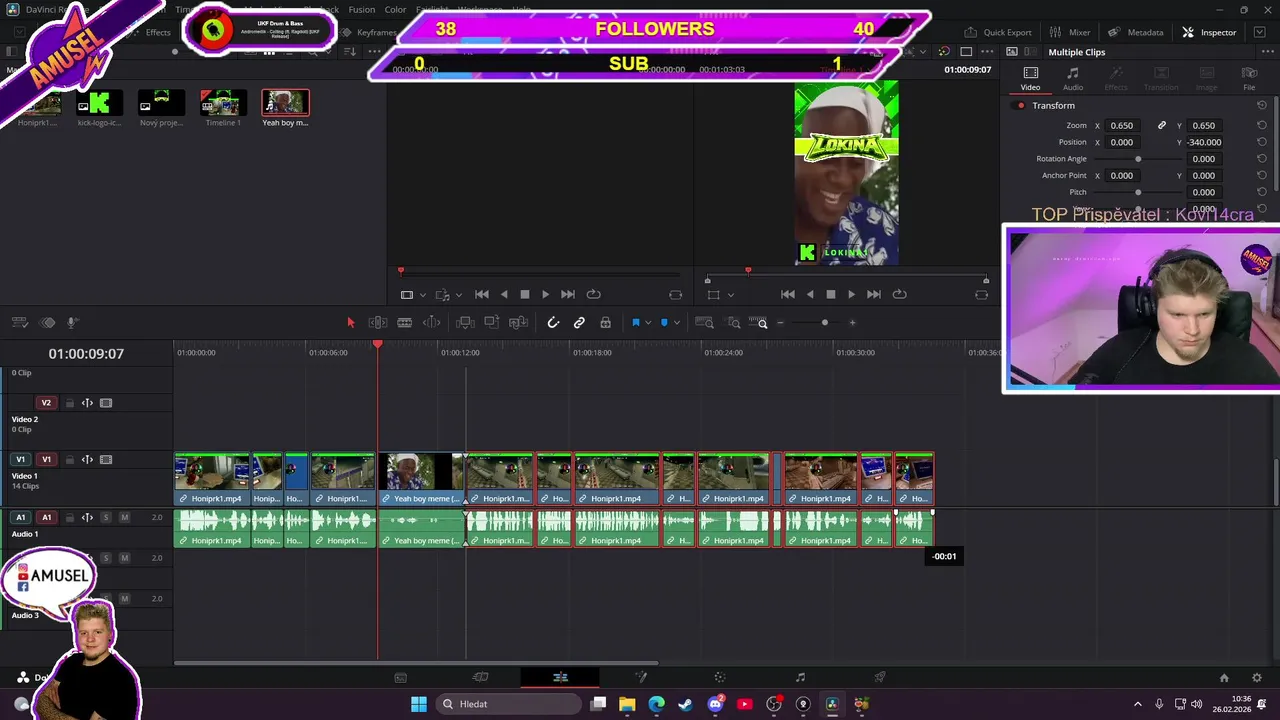Viewport: 1280px width, 720px height.
Task: Click the voiceover microphone icon
Action: (x=72, y=323)
